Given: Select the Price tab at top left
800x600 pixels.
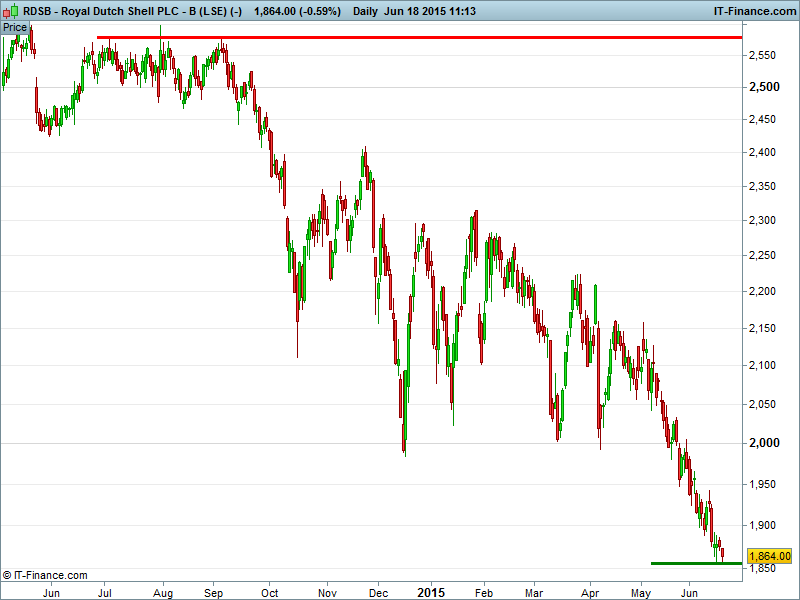Looking at the screenshot, I should pyautogui.click(x=14, y=27).
